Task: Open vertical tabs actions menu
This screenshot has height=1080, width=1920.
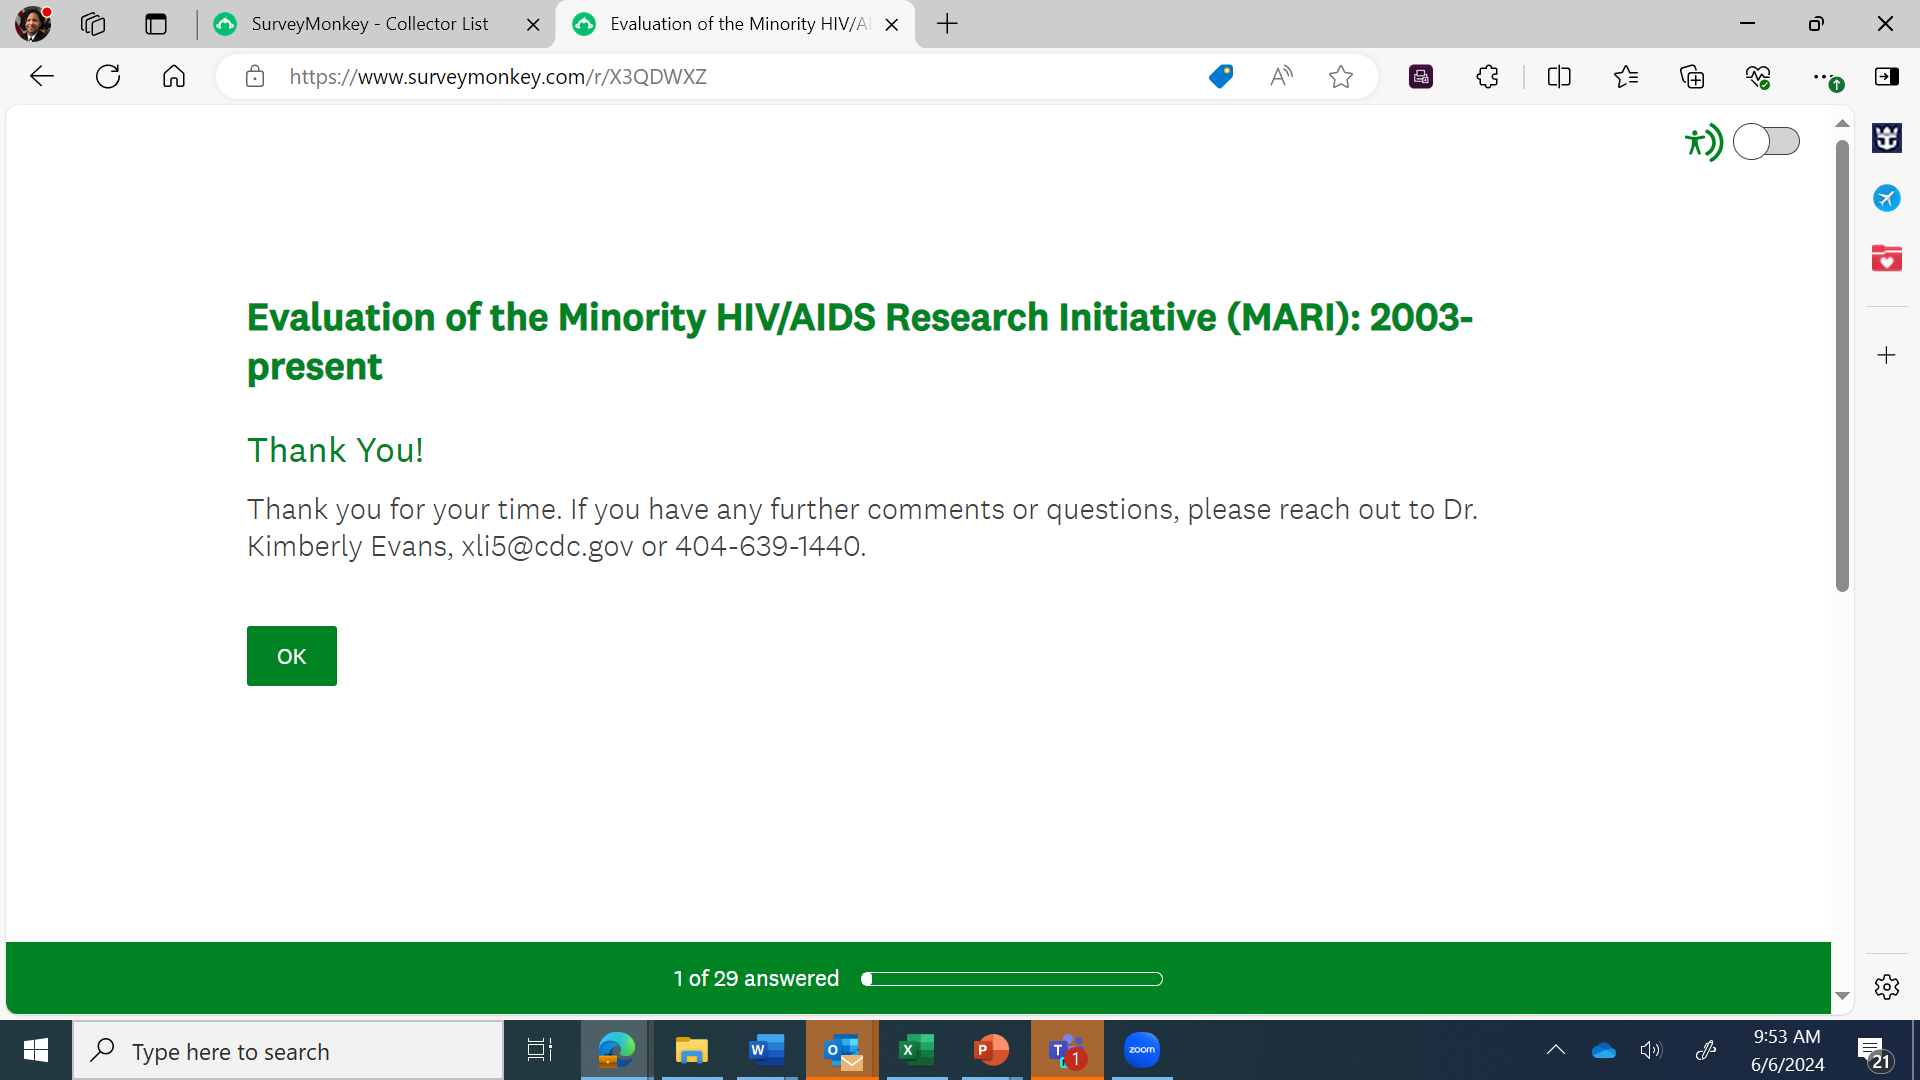Action: click(156, 24)
